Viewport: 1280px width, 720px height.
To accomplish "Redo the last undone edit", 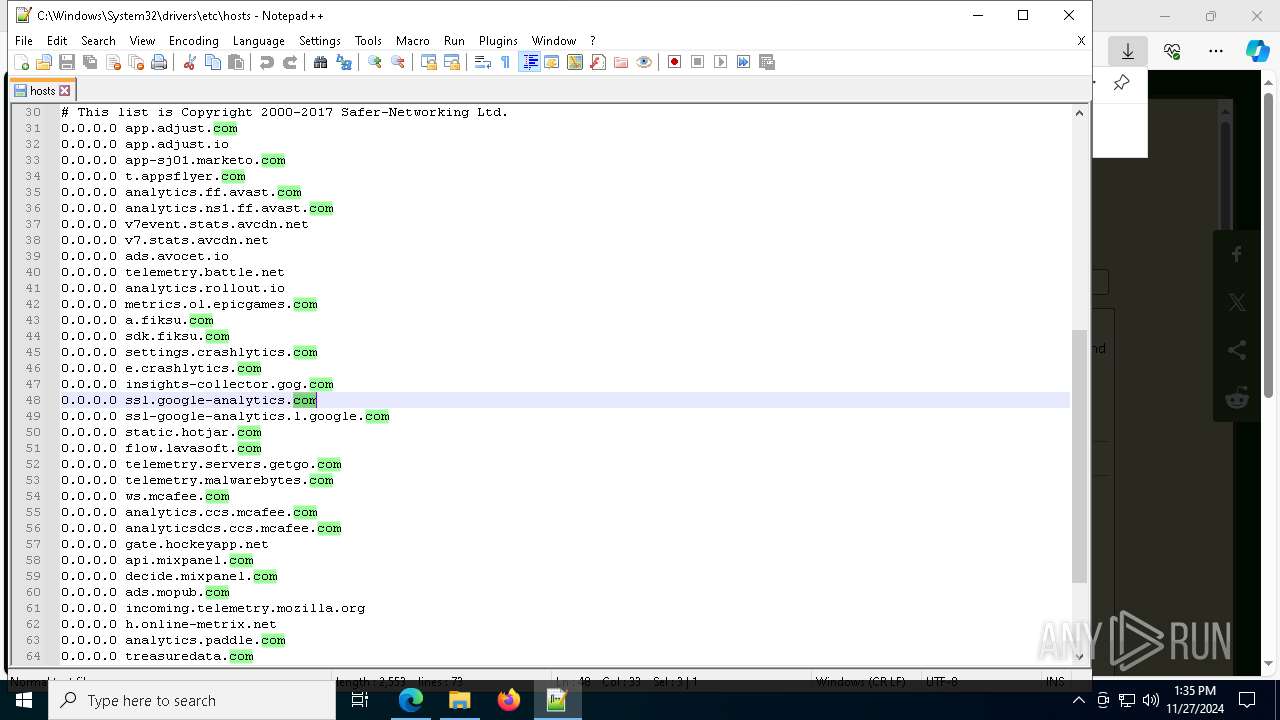I will pyautogui.click(x=290, y=62).
